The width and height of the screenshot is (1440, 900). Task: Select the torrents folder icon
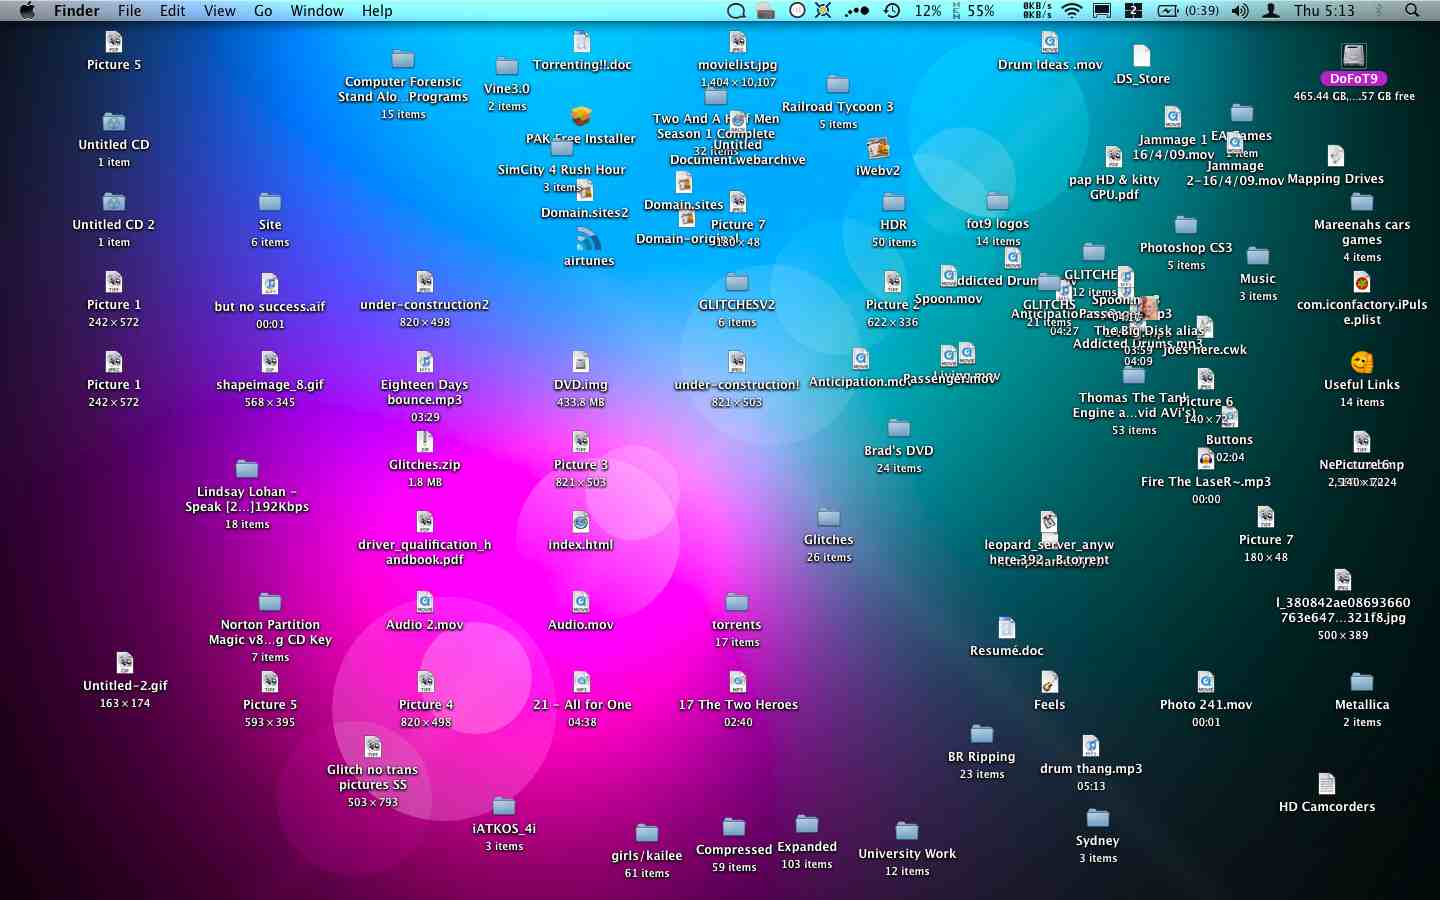pyautogui.click(x=737, y=602)
